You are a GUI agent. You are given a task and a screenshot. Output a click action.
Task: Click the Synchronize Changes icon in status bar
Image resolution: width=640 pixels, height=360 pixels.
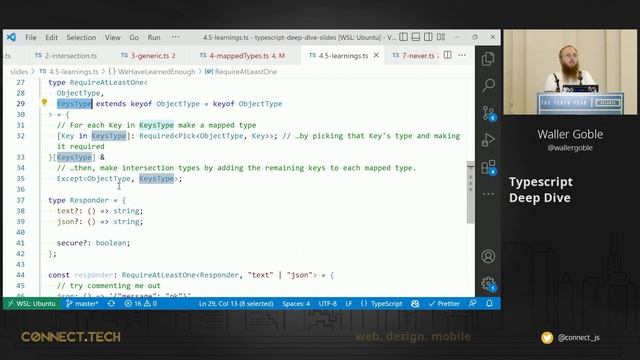click(111, 304)
